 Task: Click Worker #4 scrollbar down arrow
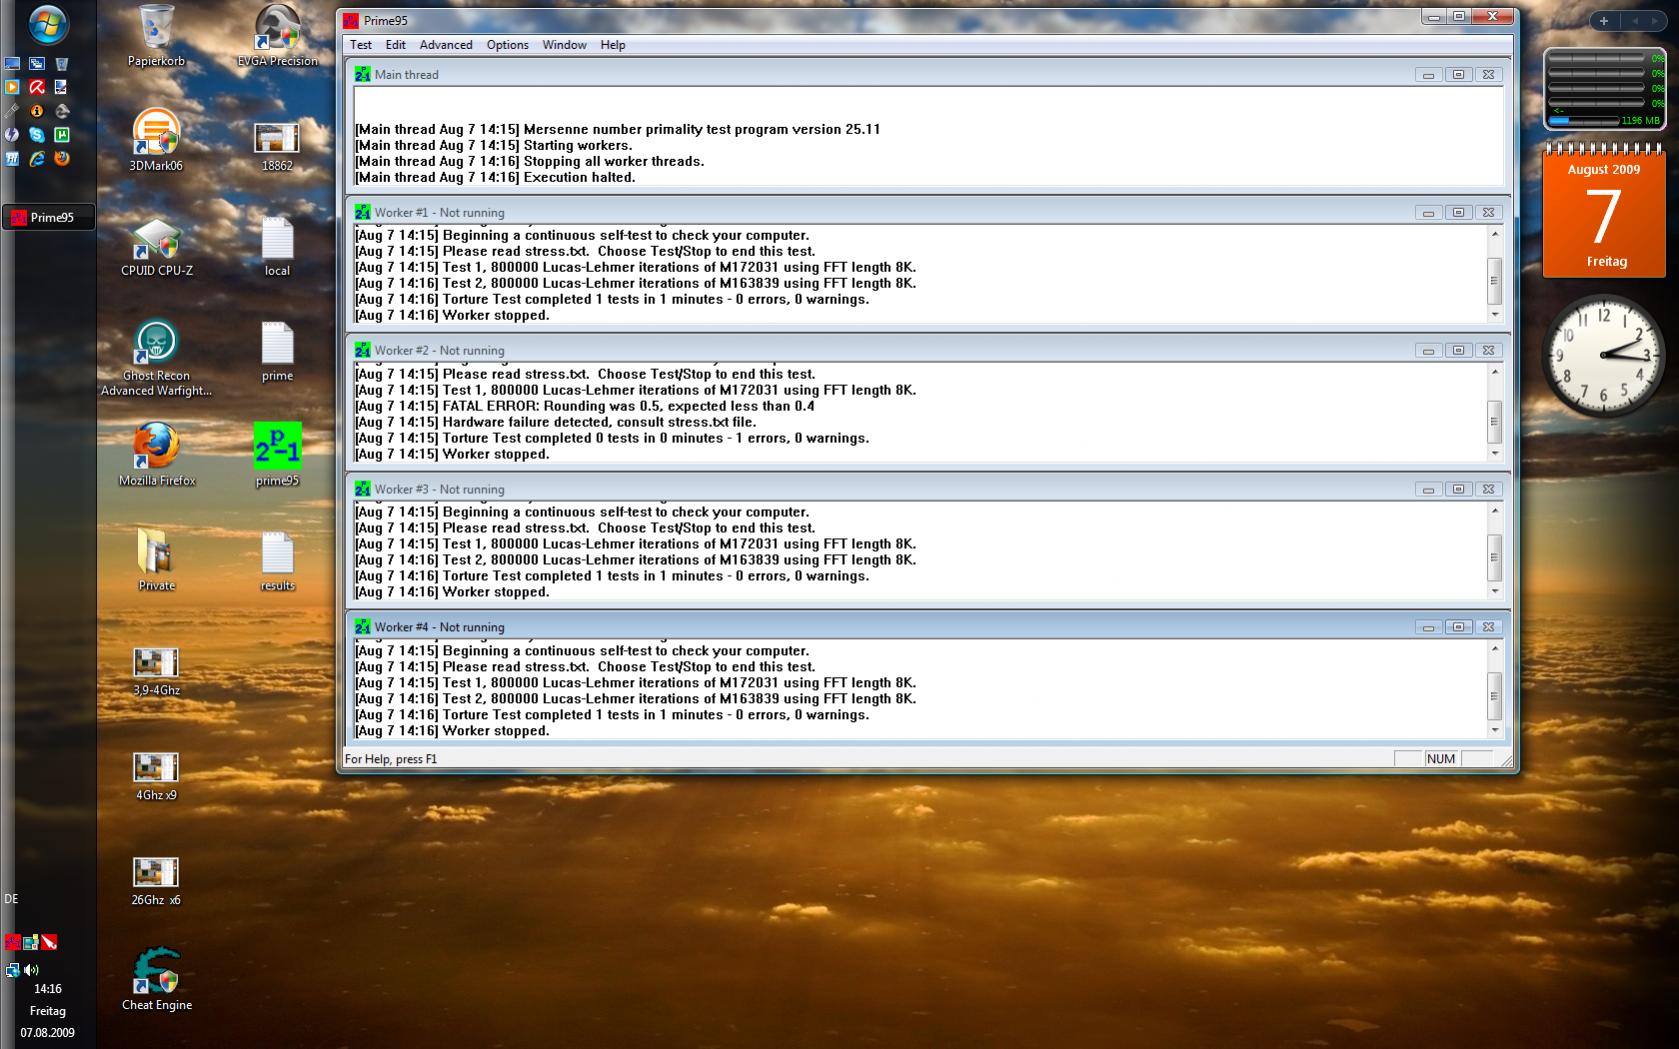tap(1495, 730)
